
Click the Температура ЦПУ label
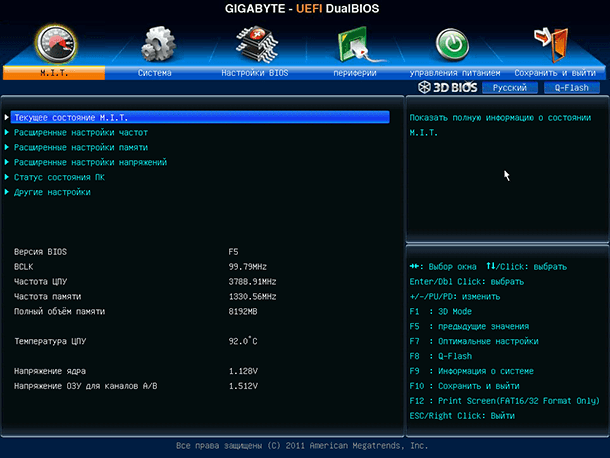(50, 341)
